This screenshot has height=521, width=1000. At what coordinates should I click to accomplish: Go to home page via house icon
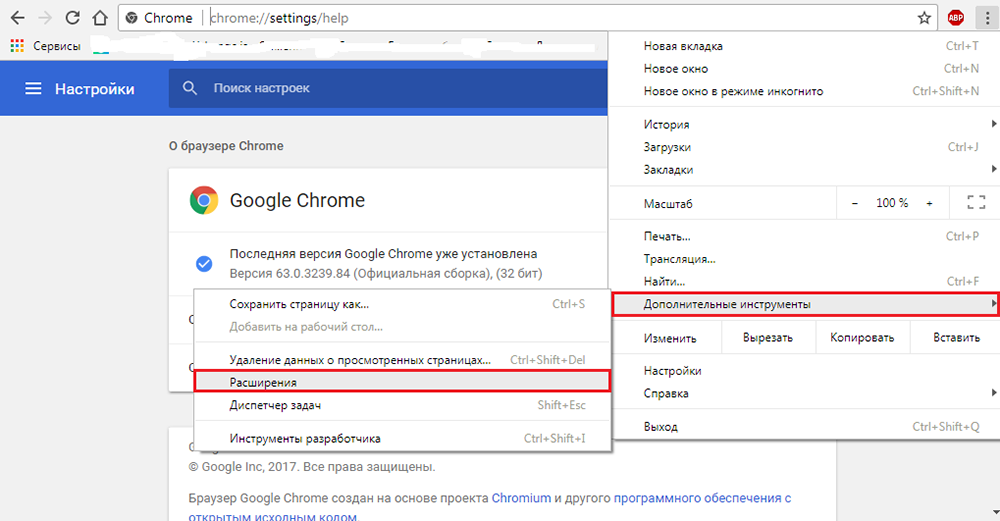(99, 17)
